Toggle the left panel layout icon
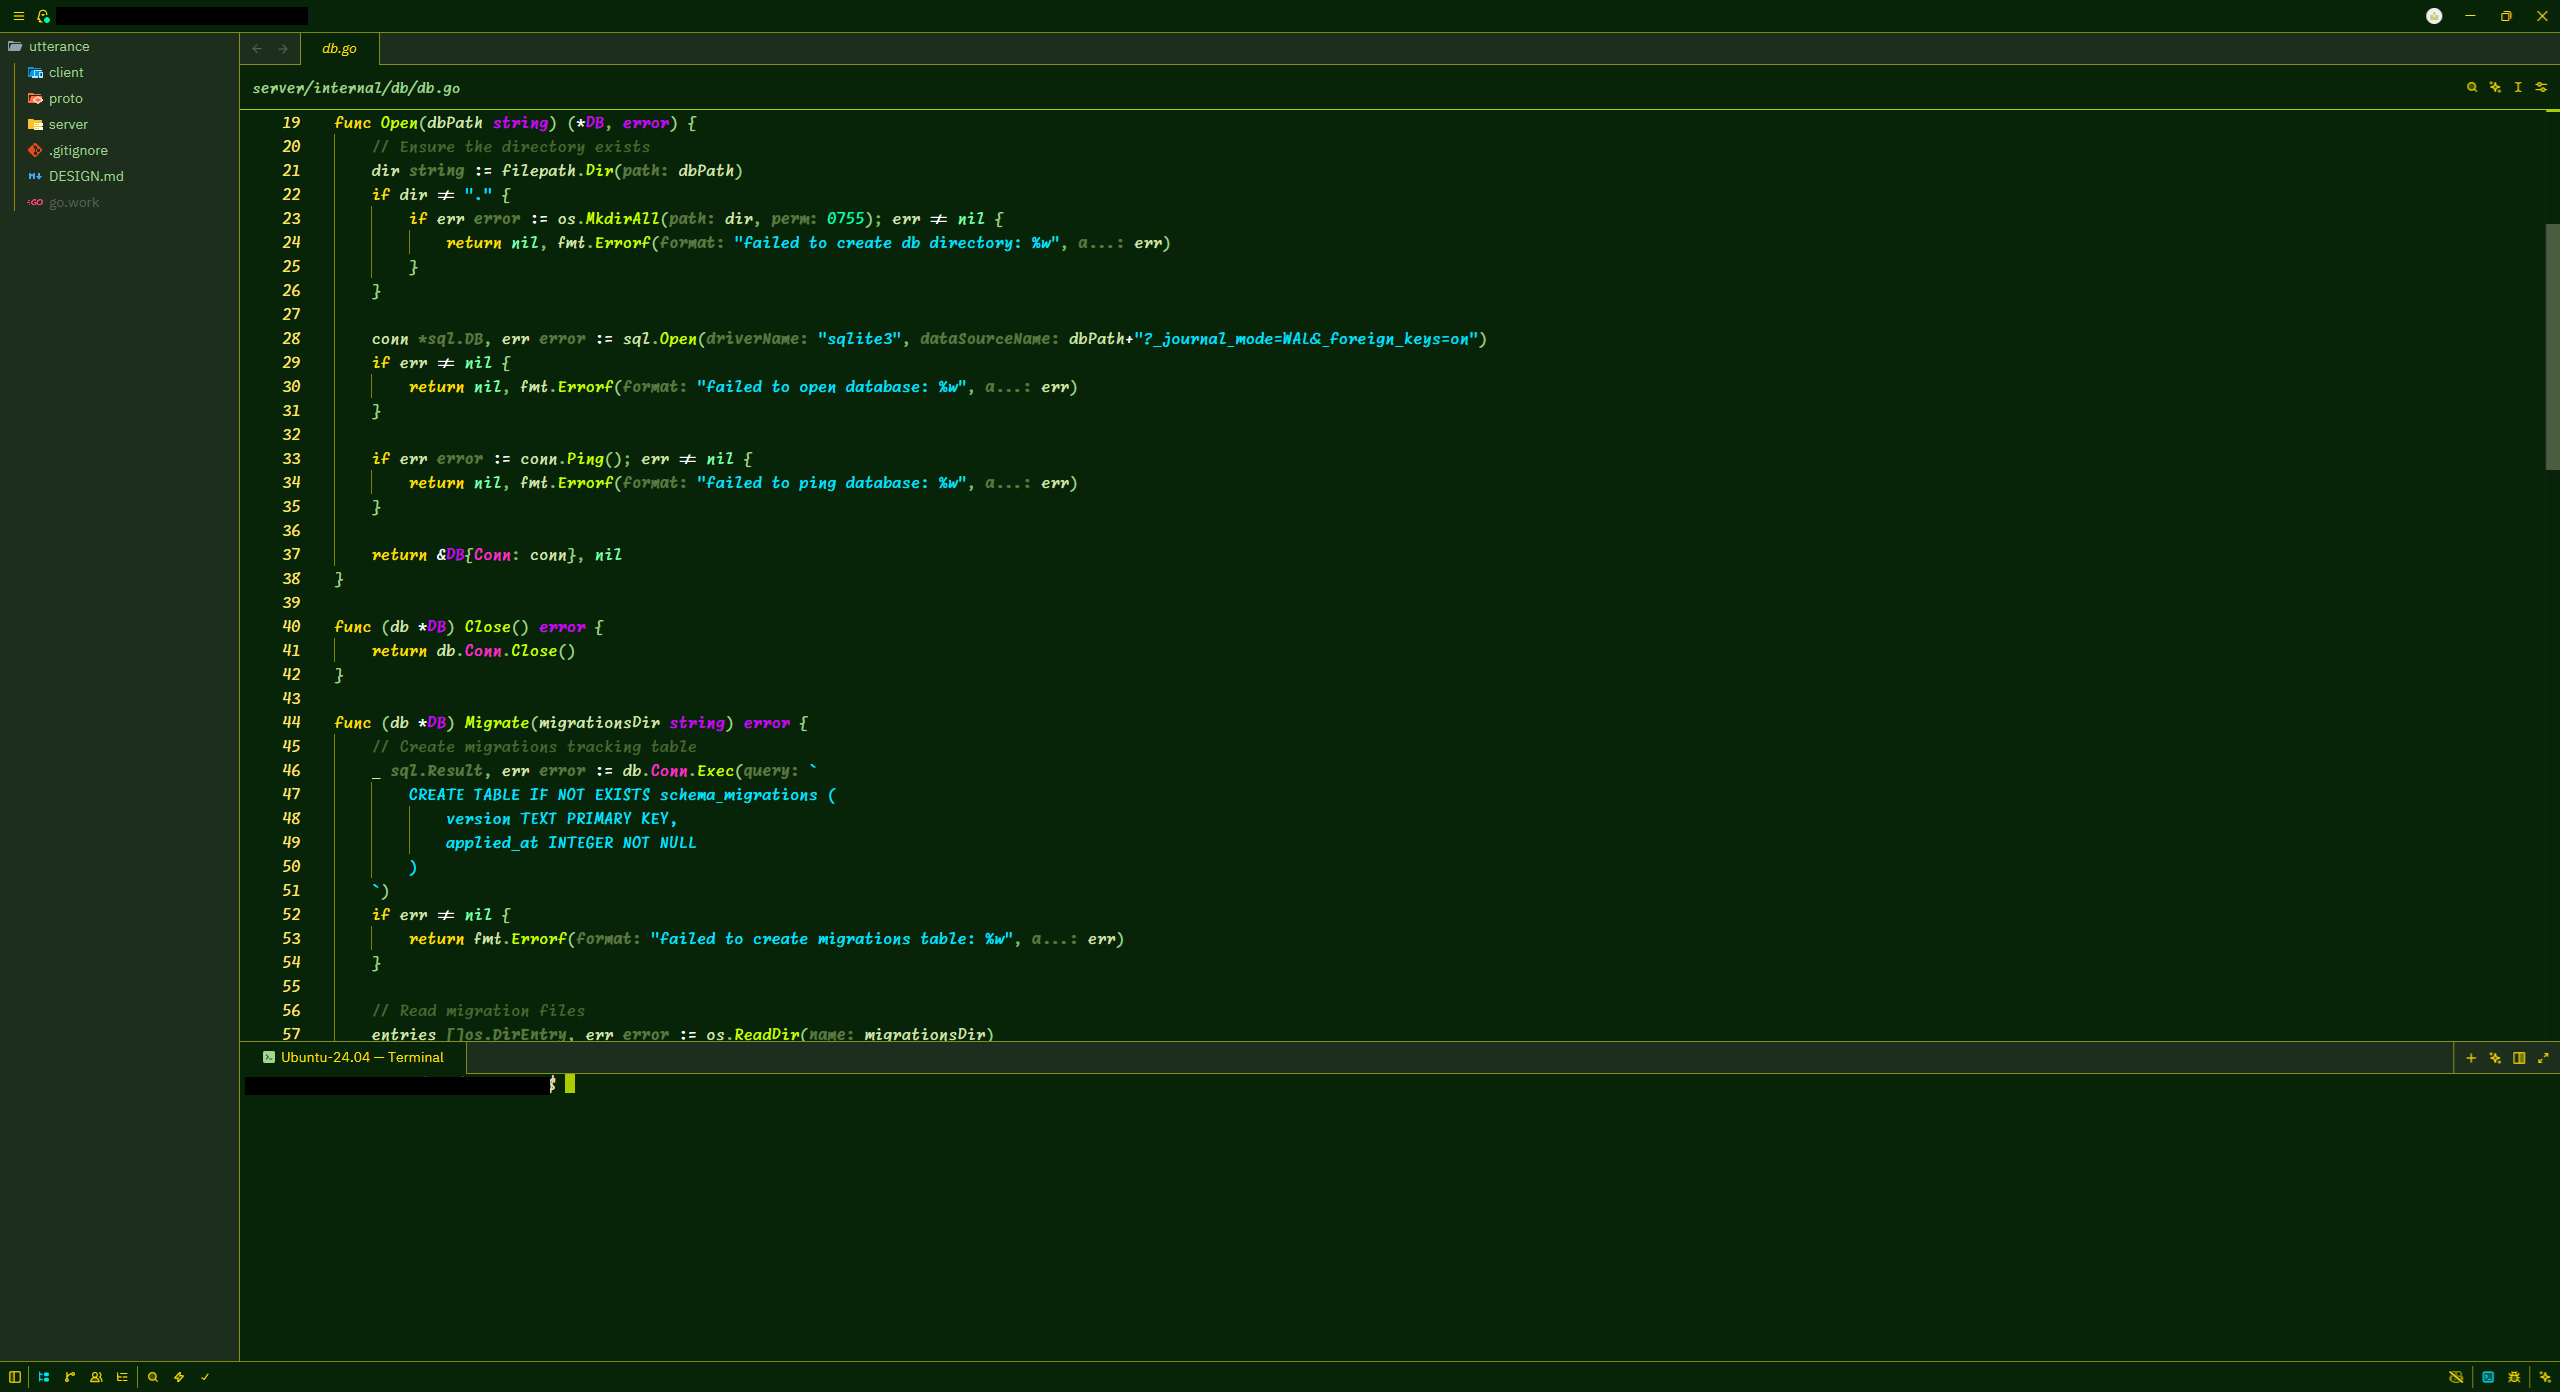The width and height of the screenshot is (2560, 1392). click(15, 1377)
